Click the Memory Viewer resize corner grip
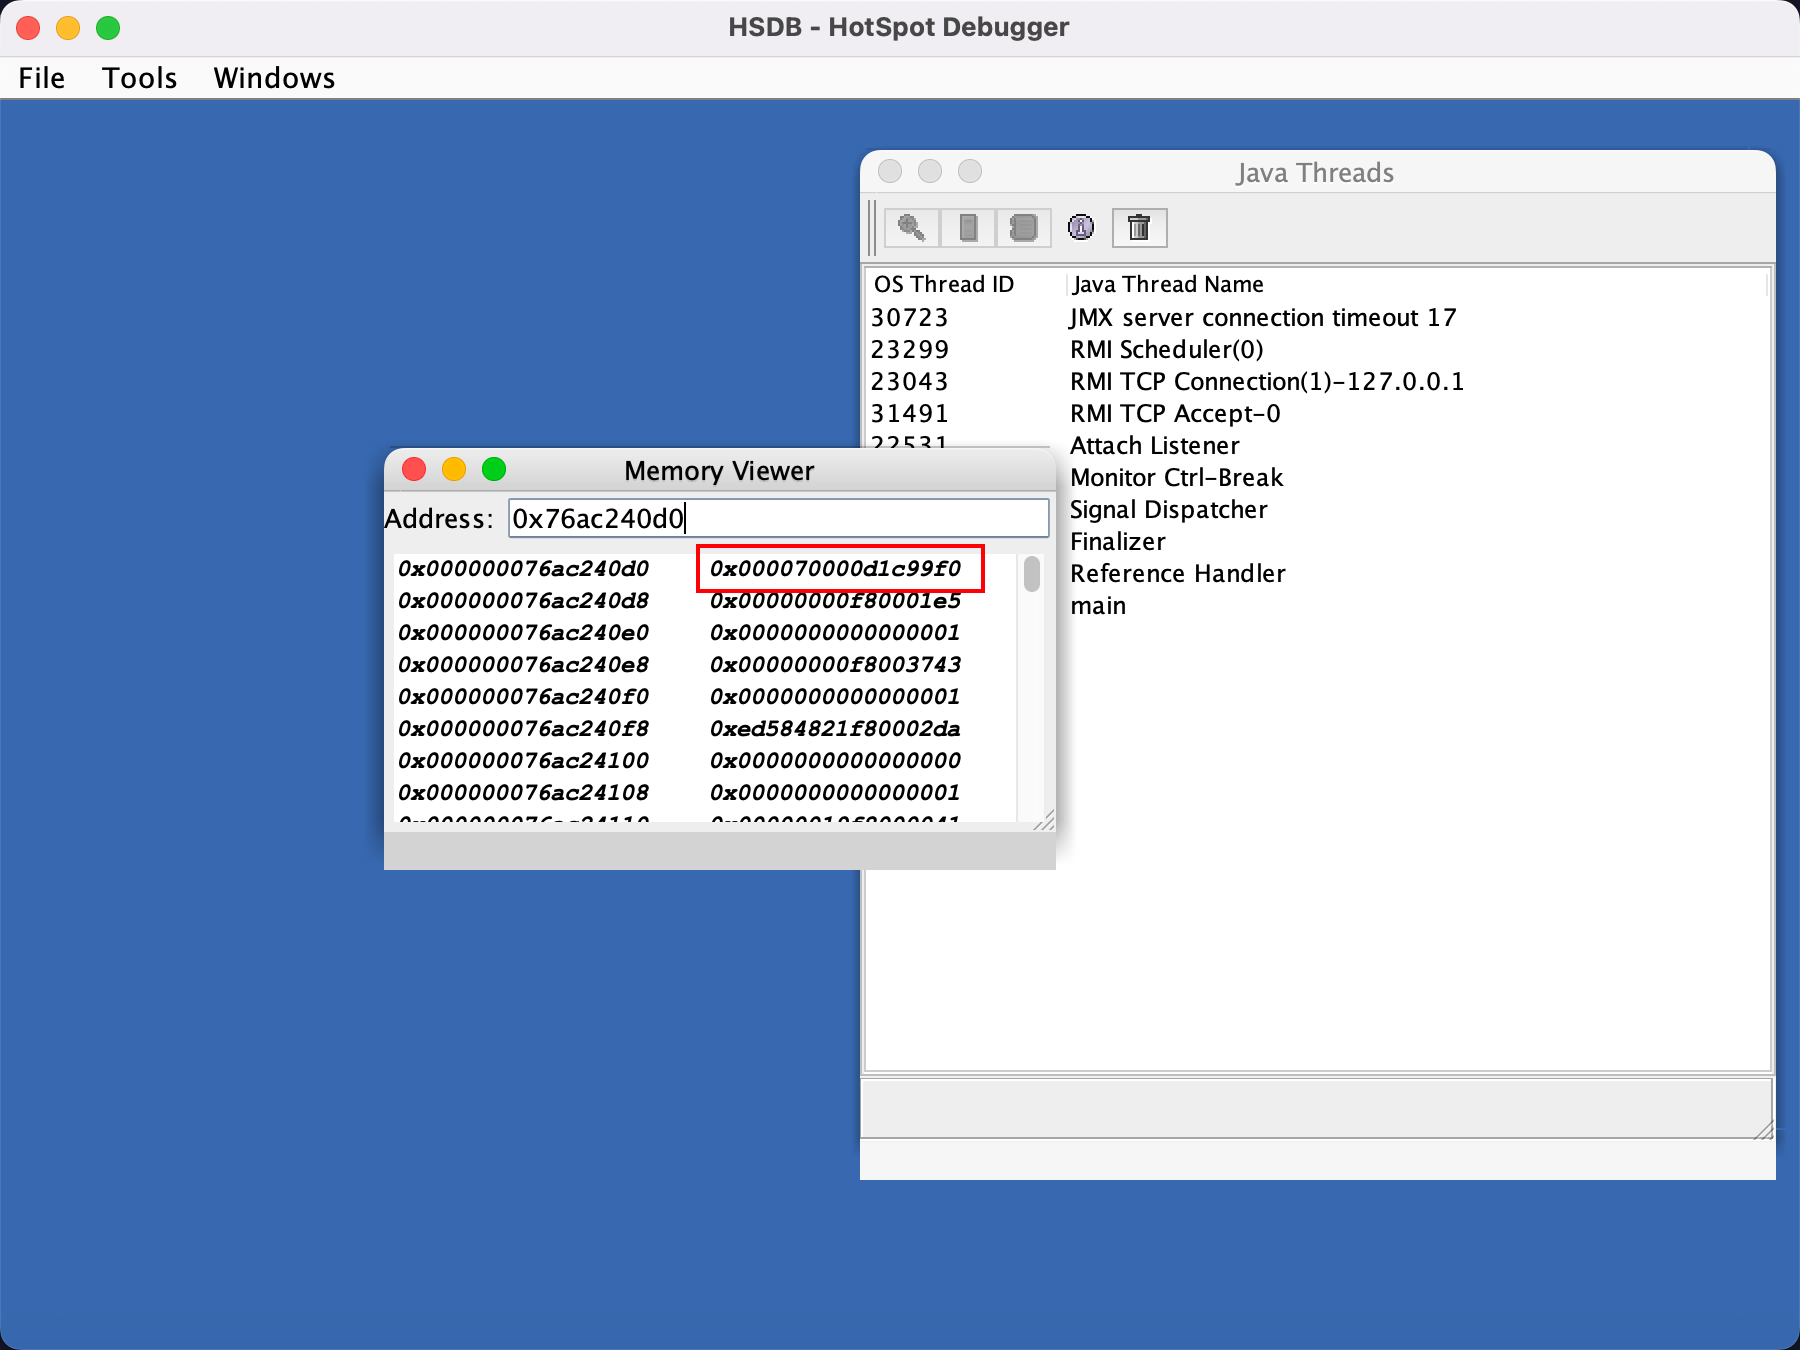Image resolution: width=1800 pixels, height=1350 pixels. point(1044,820)
